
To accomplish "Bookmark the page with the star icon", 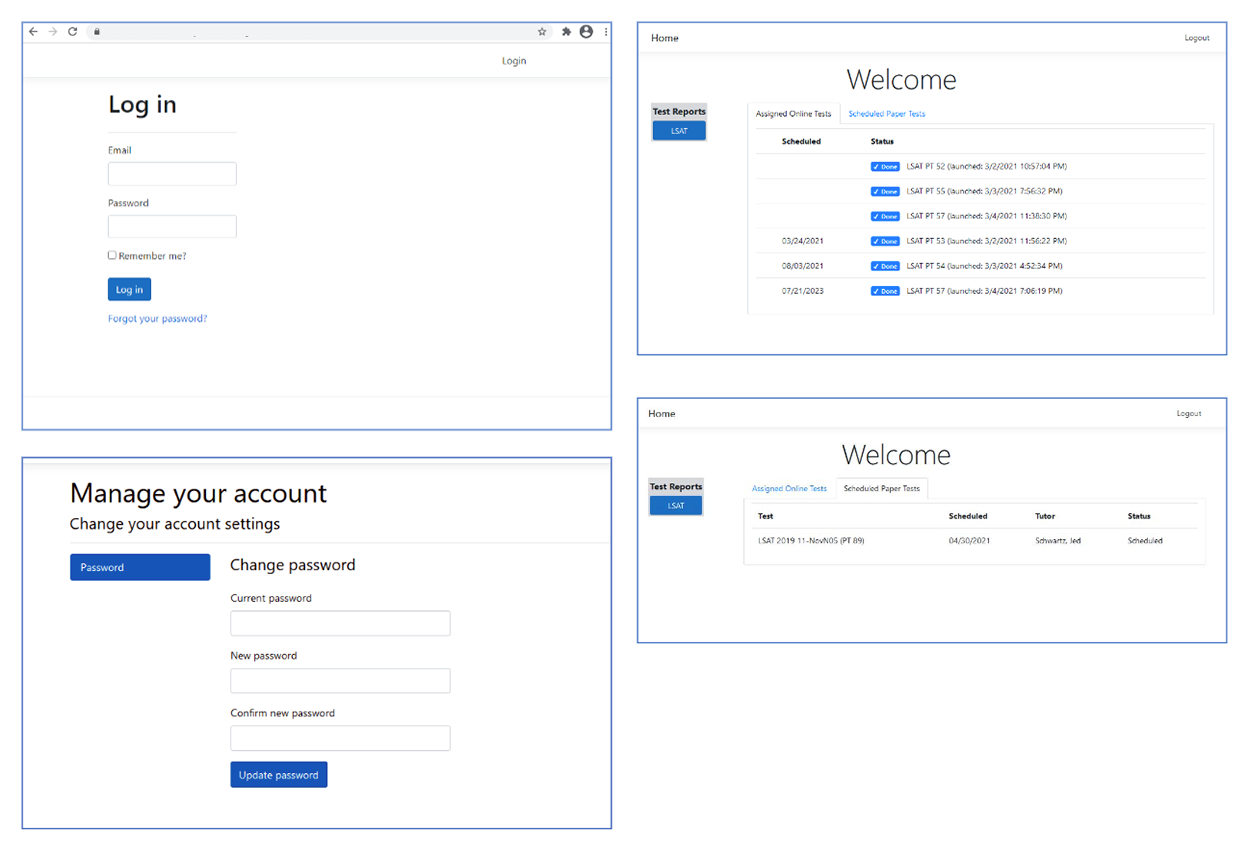I will pyautogui.click(x=542, y=32).
